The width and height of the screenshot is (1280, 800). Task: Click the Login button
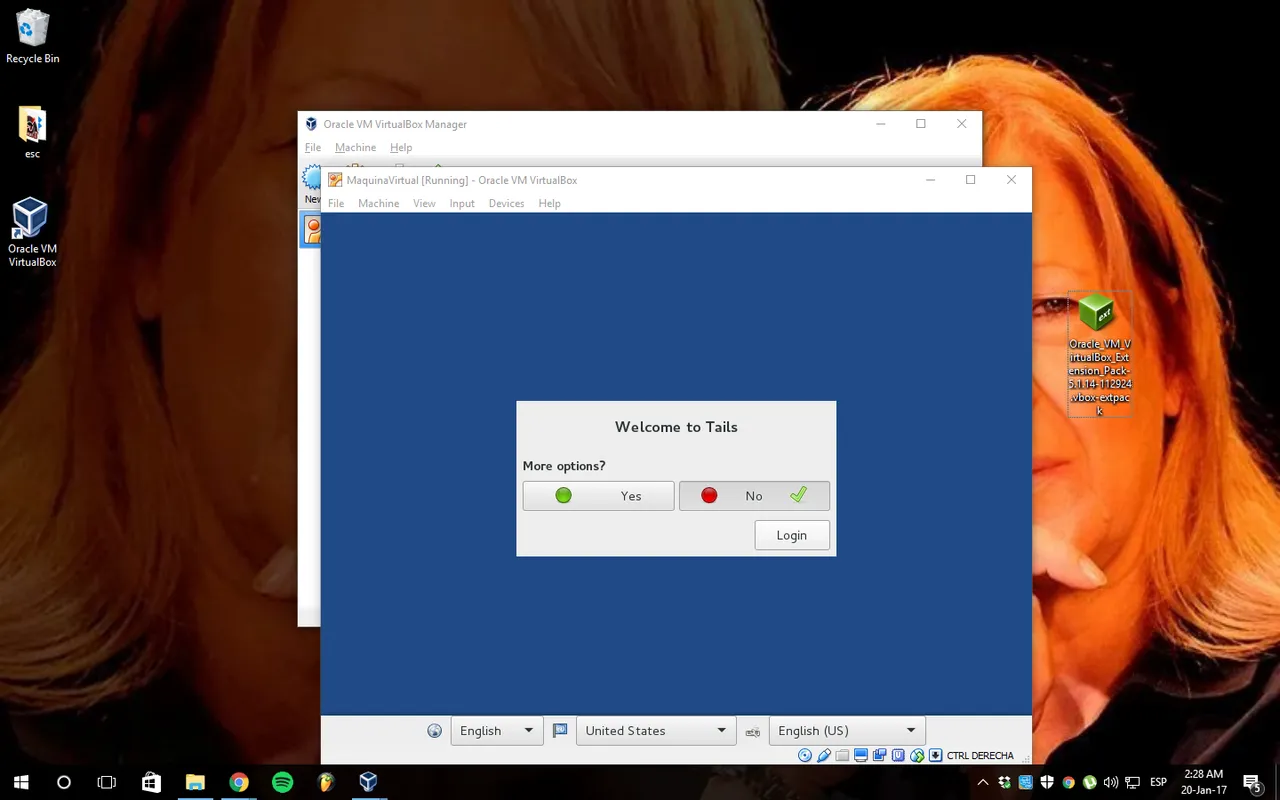point(792,535)
